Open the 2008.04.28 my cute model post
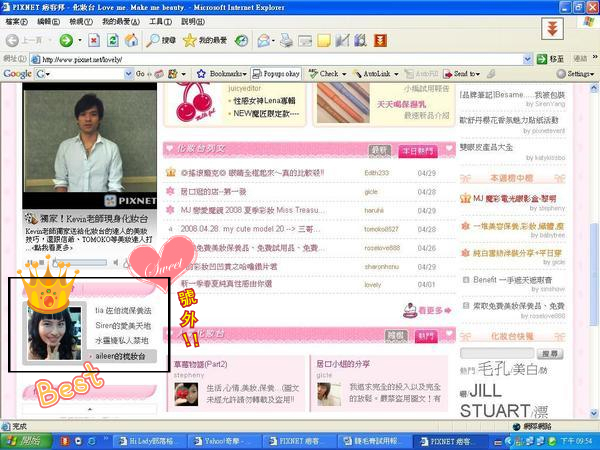600x450 pixels. 250,229
